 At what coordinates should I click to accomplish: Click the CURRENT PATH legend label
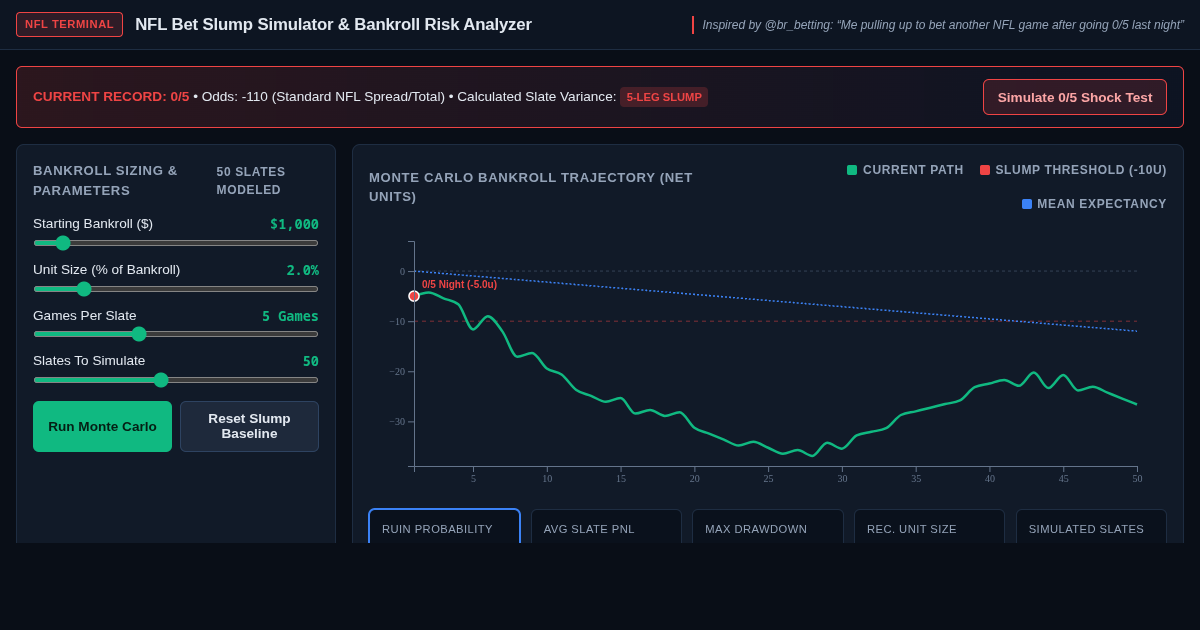(x=913, y=170)
